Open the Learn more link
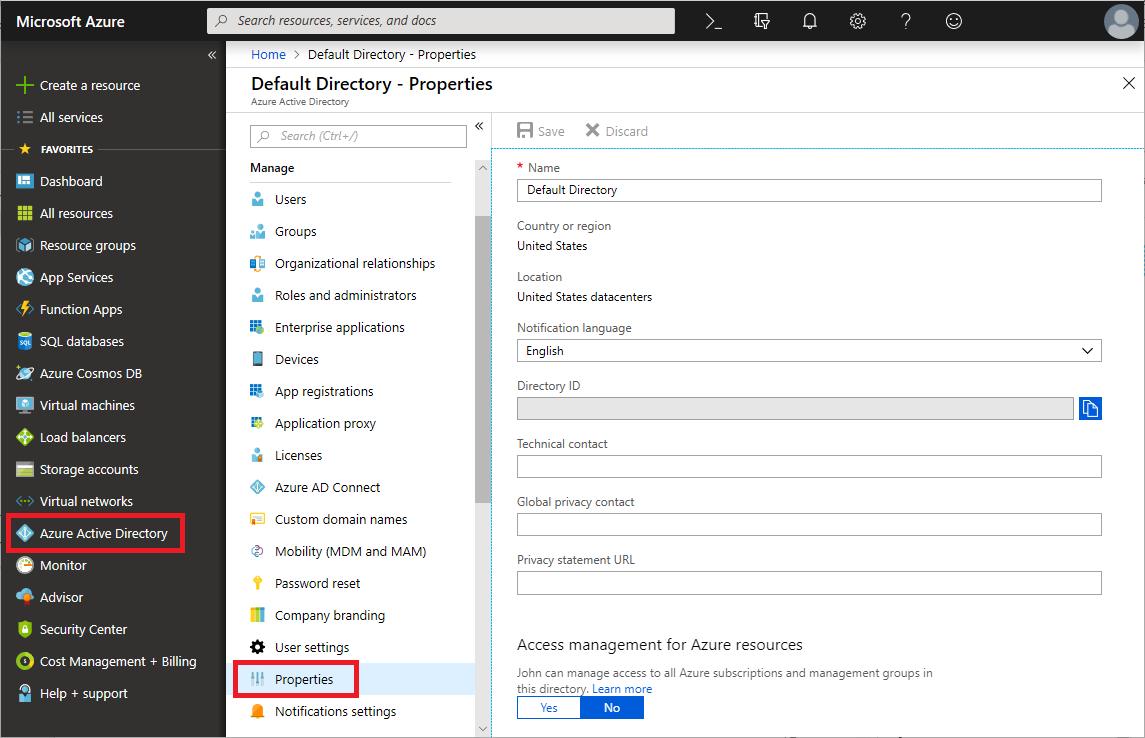1145x738 pixels. coord(621,689)
